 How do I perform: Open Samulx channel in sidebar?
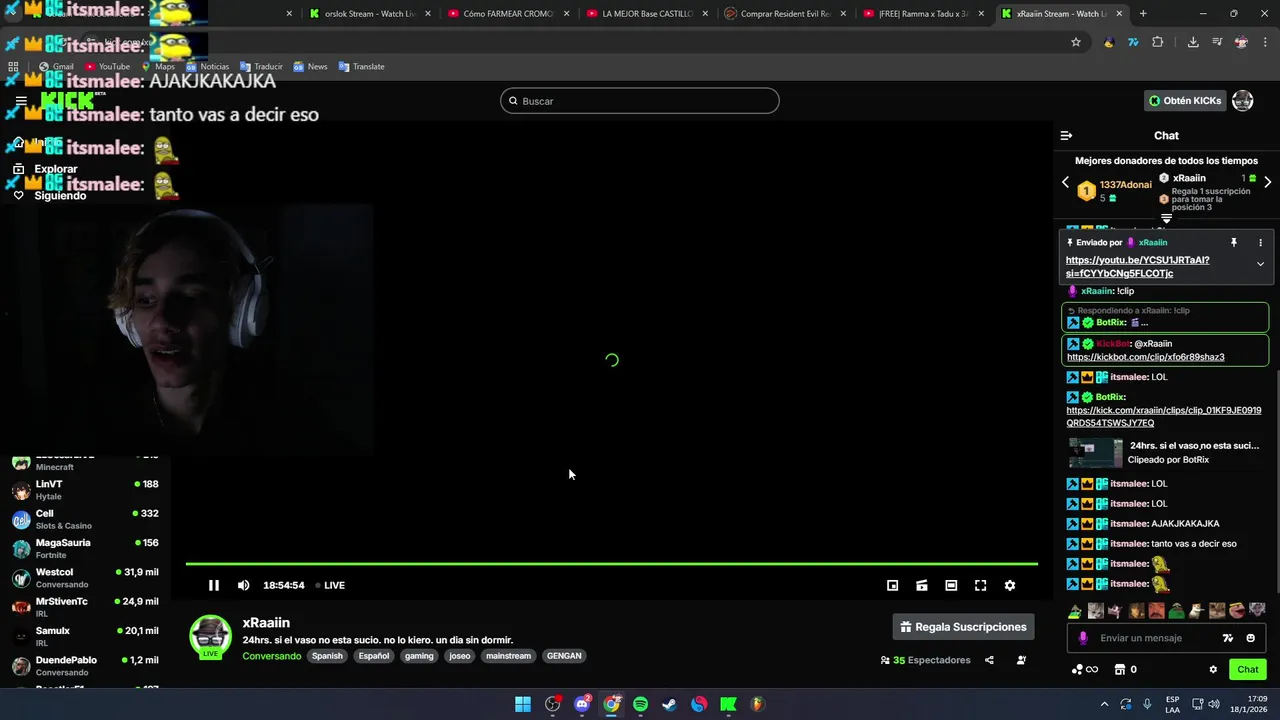[x=85, y=637]
